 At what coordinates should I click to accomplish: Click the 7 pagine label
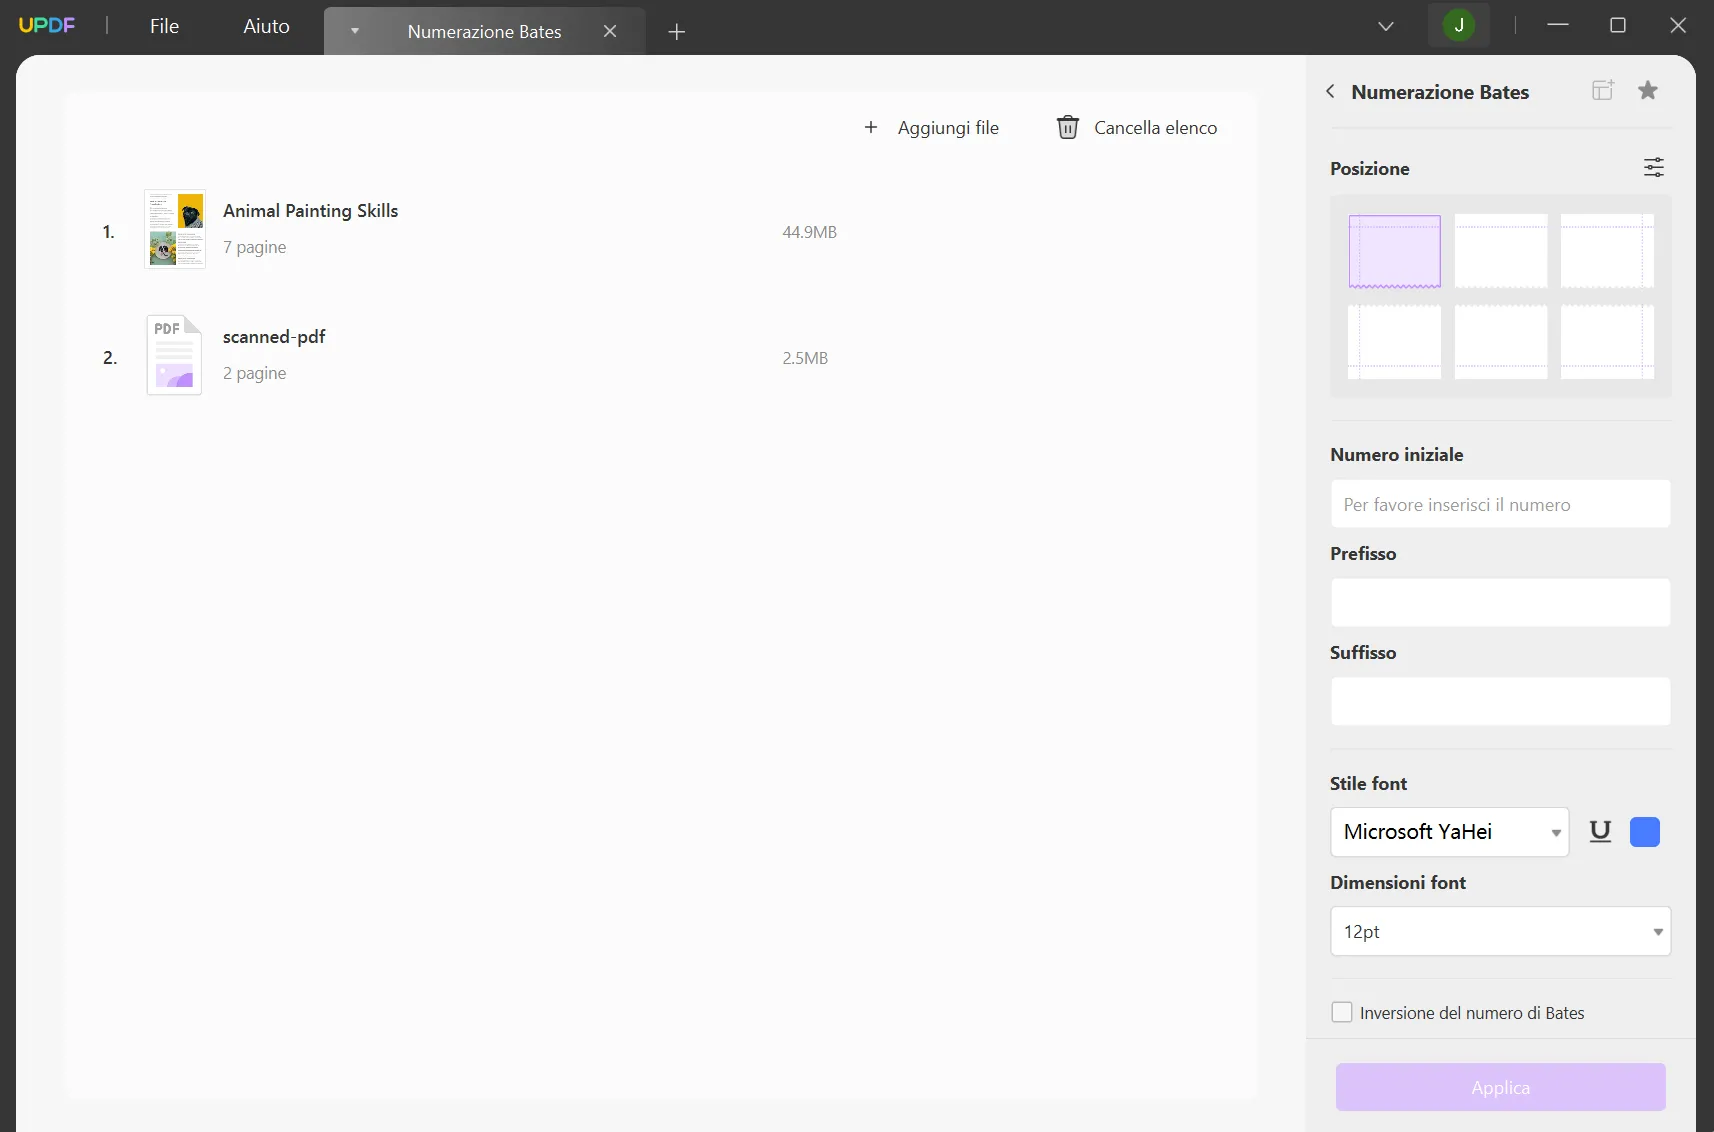[254, 247]
